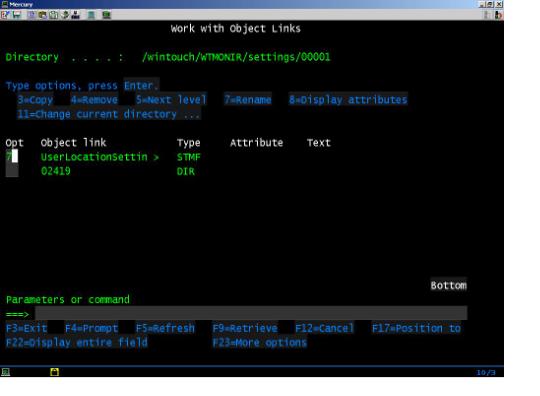
Task: Click the green arrow toolbar icon
Action: pos(65,15)
